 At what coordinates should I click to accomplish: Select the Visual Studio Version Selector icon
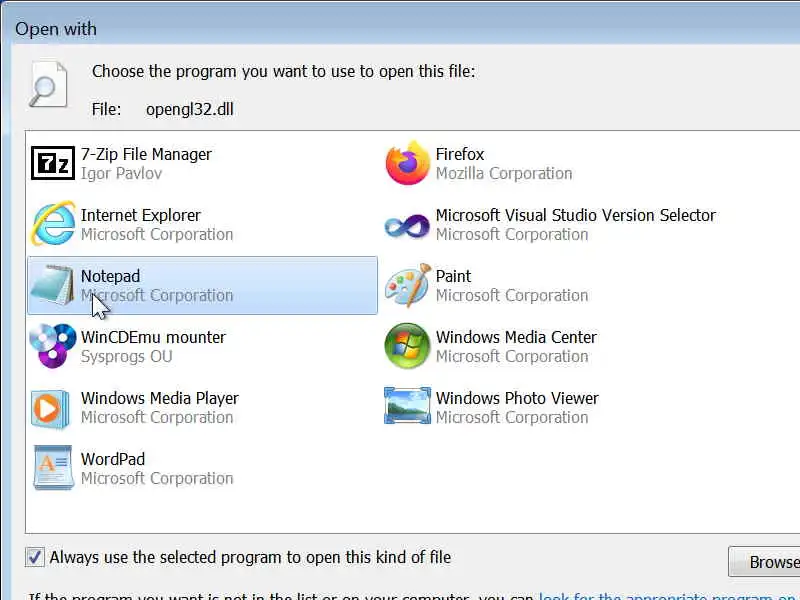pyautogui.click(x=407, y=226)
